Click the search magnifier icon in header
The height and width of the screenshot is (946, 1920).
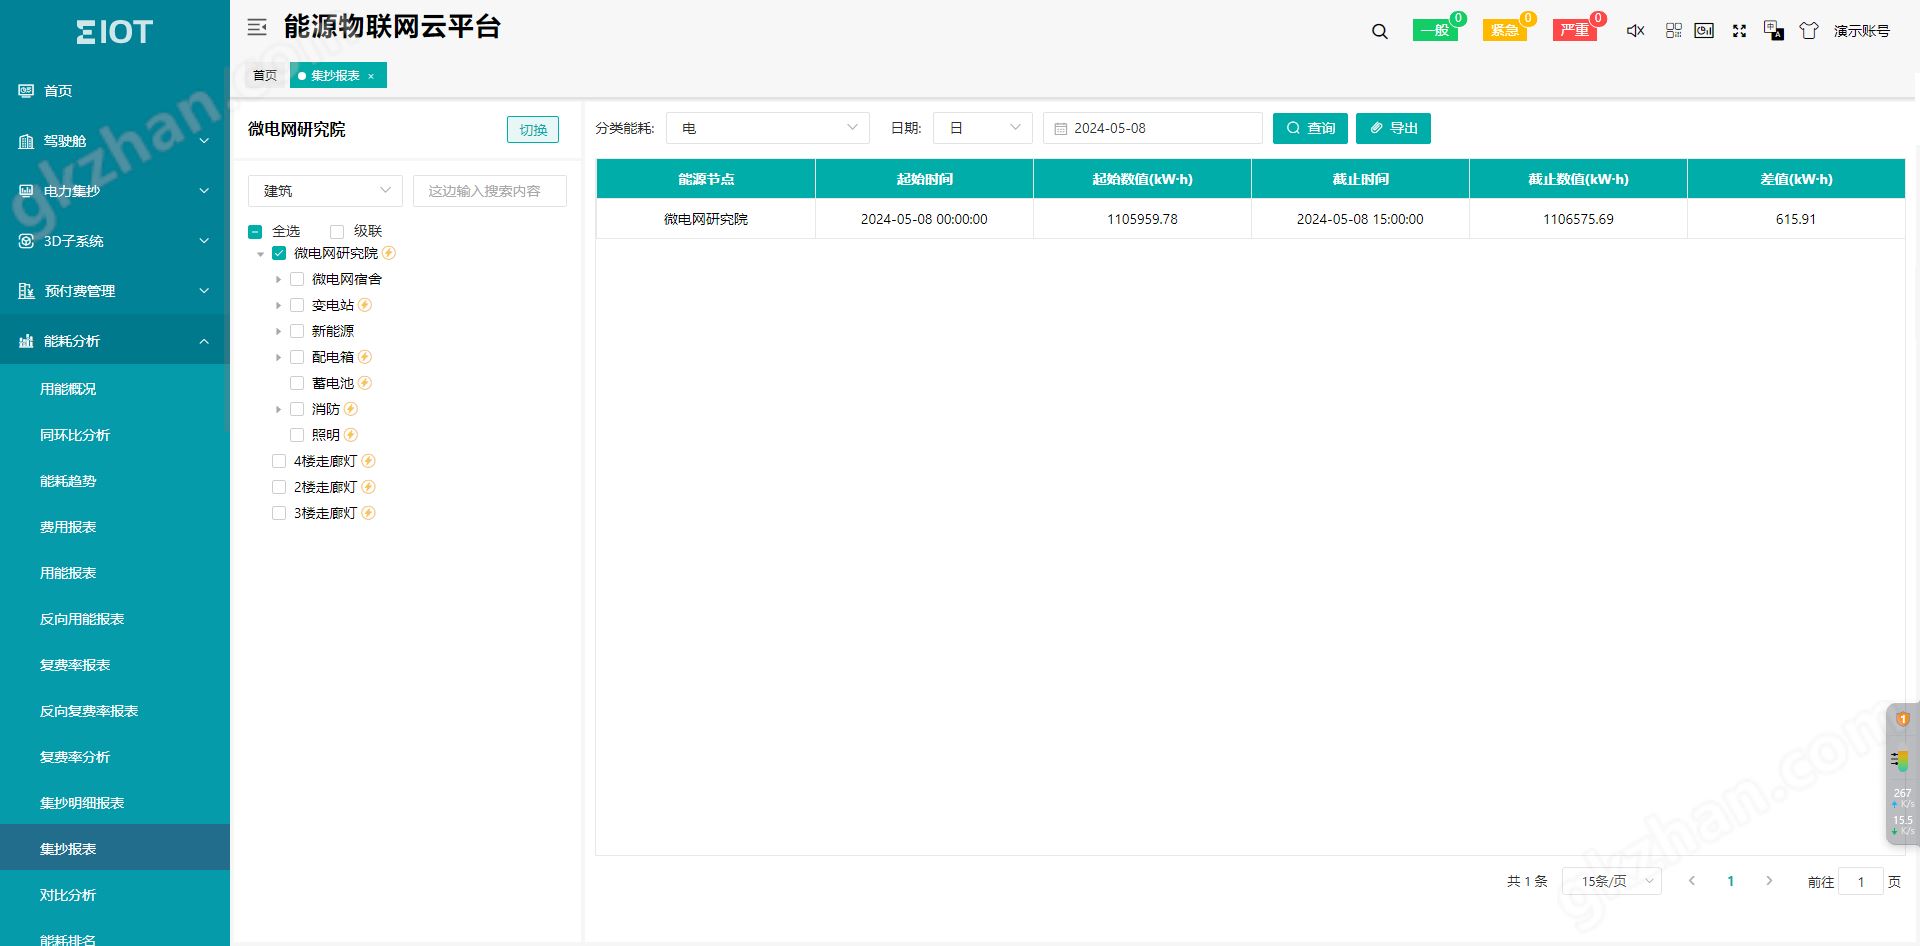pyautogui.click(x=1380, y=31)
